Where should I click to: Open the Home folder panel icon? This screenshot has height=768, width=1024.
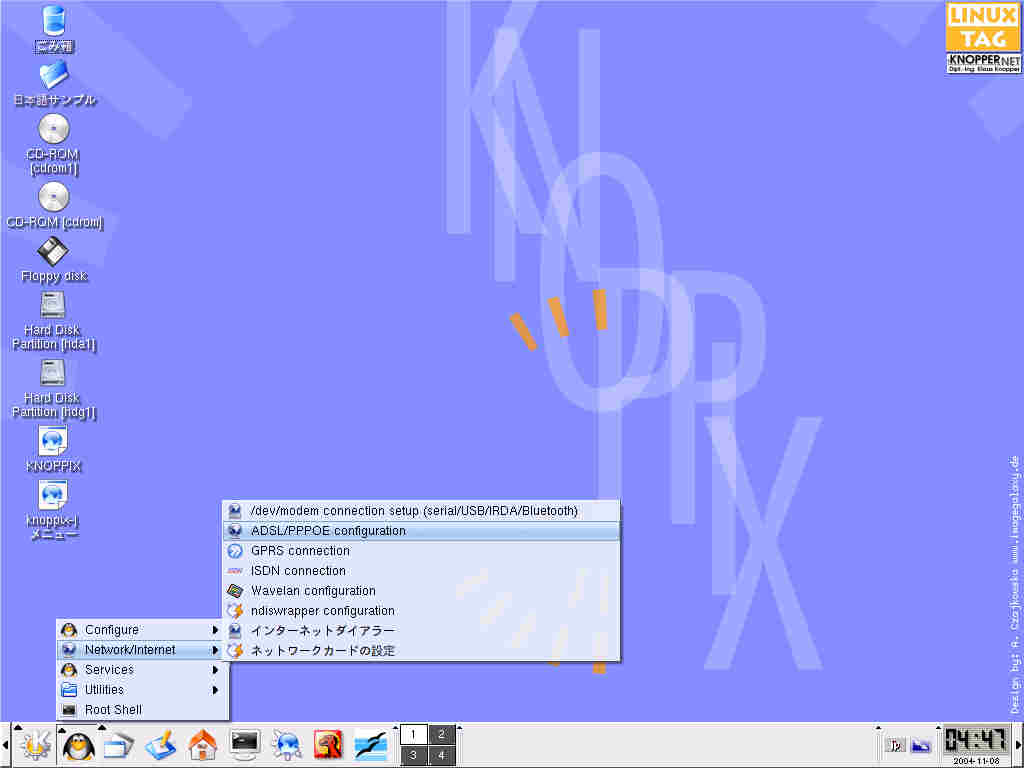202,746
